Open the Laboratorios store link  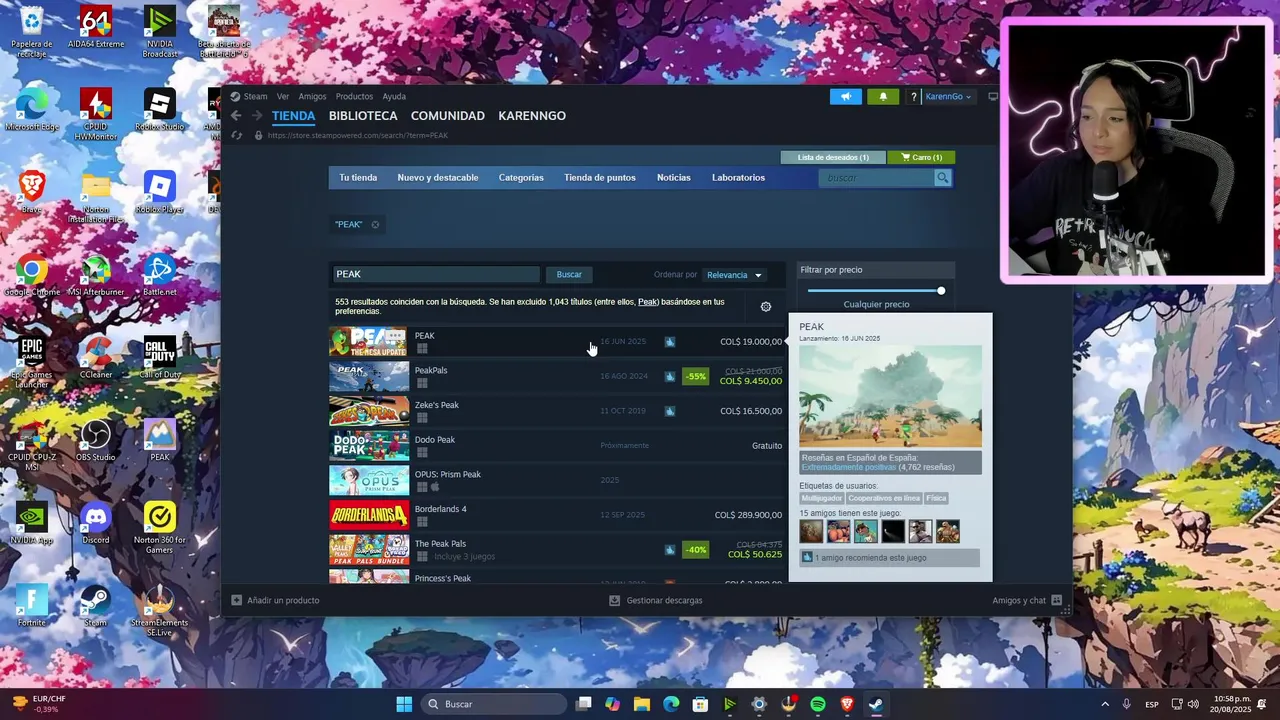coord(738,178)
